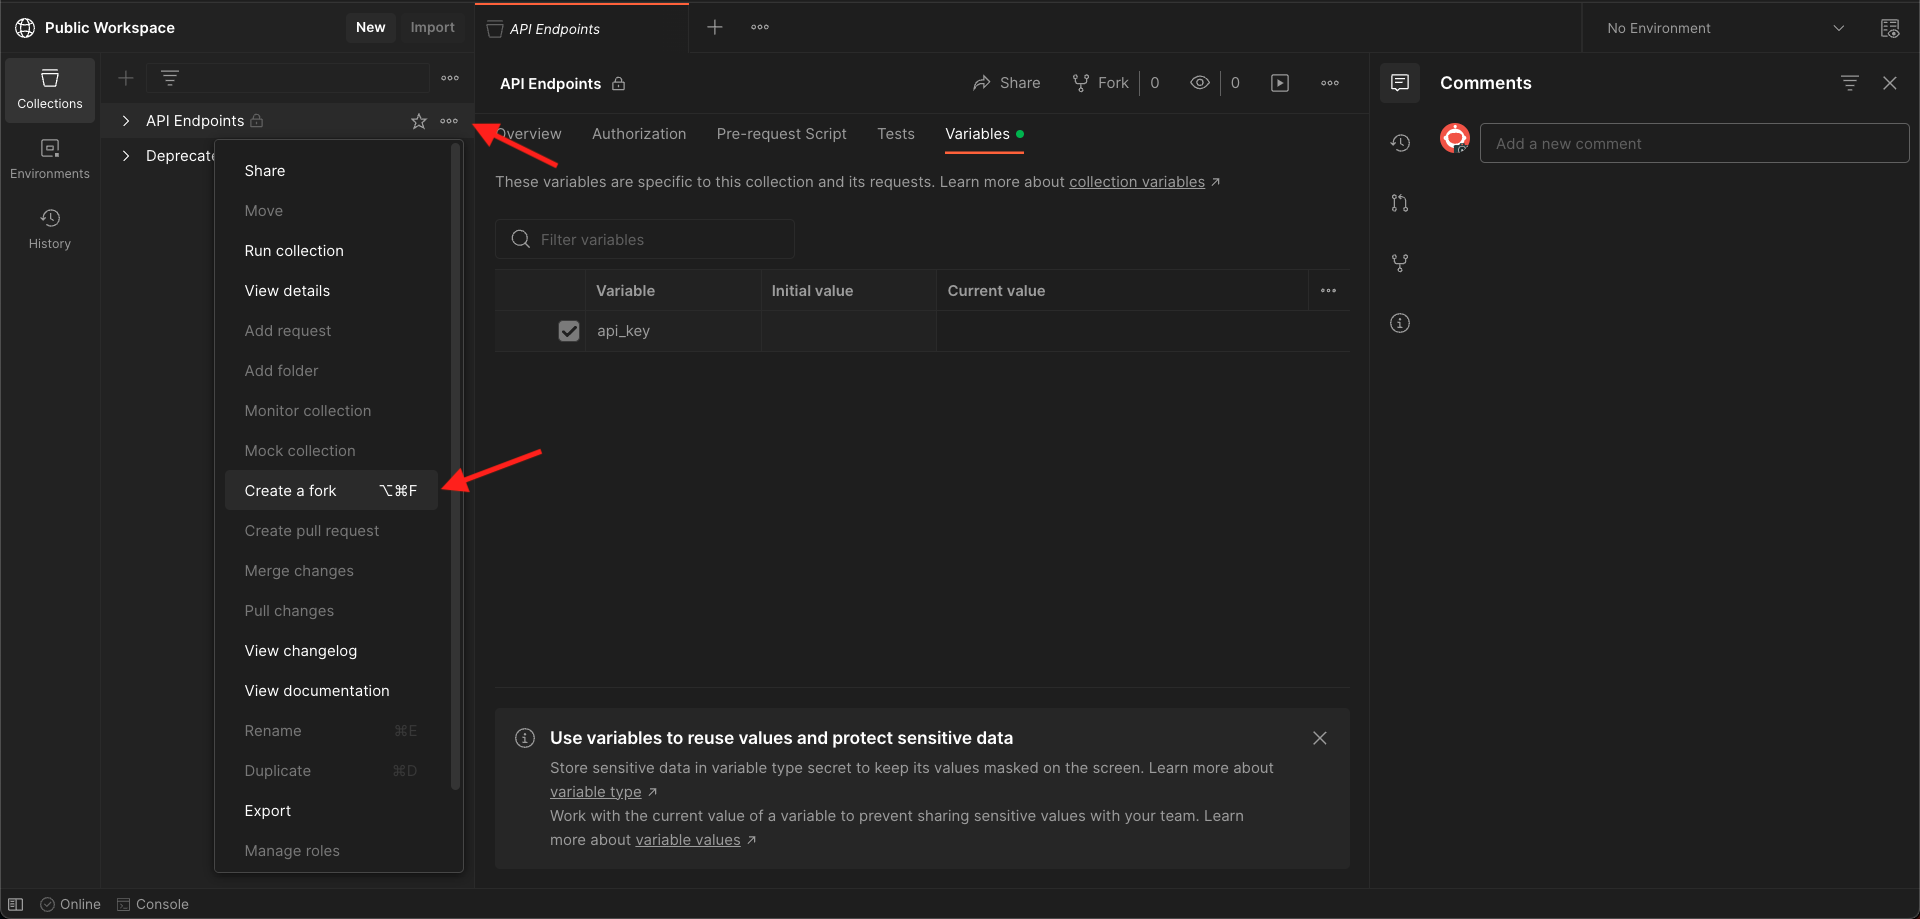Switch to the Authorization tab
This screenshot has width=1920, height=919.
(x=638, y=134)
